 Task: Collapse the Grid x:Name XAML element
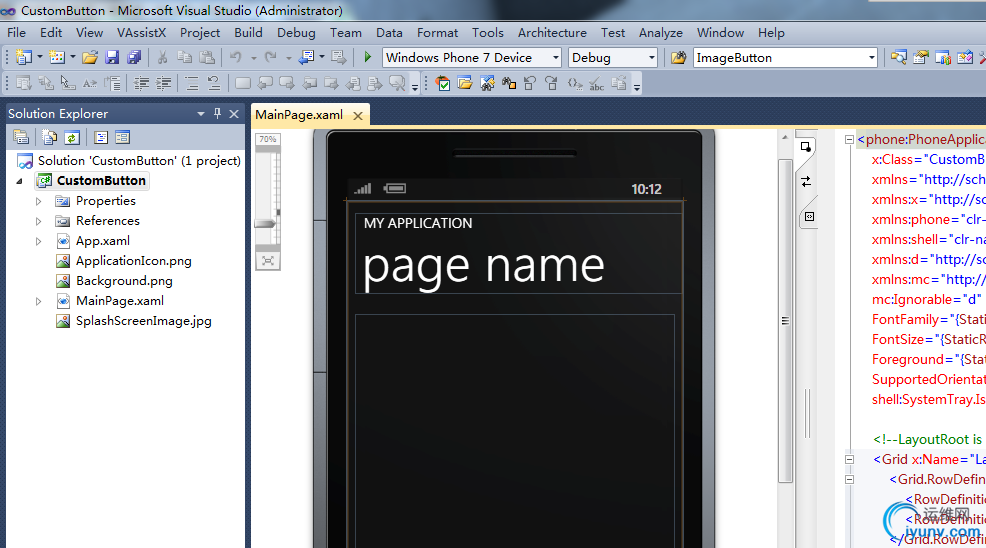tap(849, 459)
